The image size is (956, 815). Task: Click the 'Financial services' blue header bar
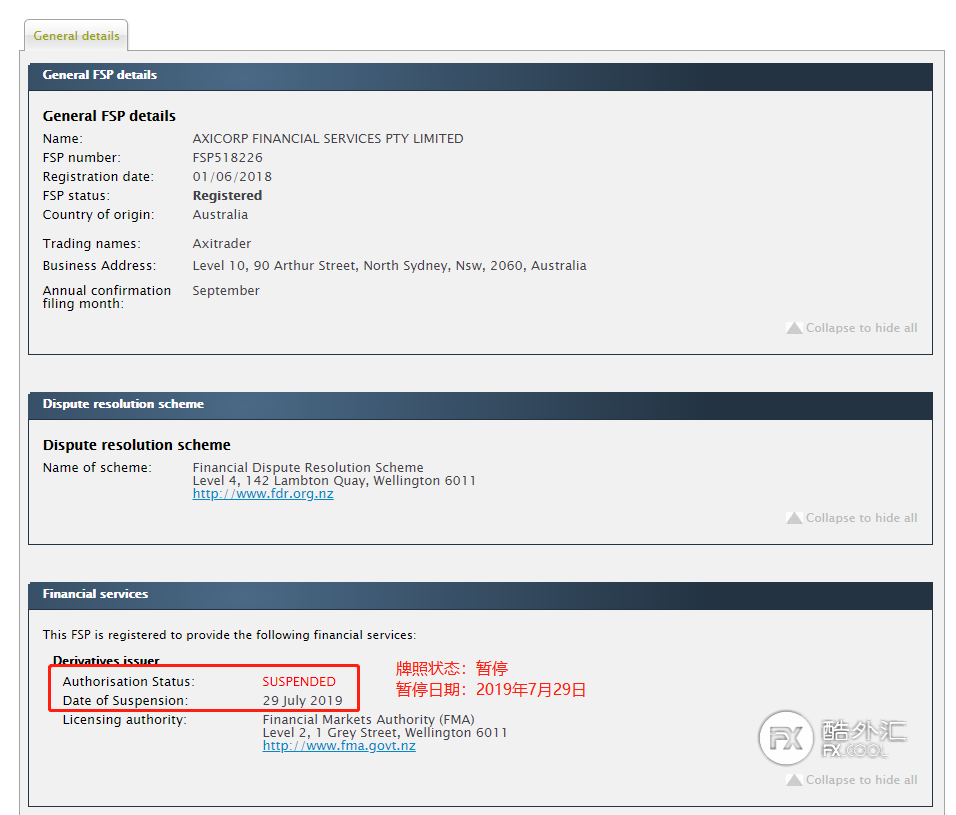tap(480, 594)
